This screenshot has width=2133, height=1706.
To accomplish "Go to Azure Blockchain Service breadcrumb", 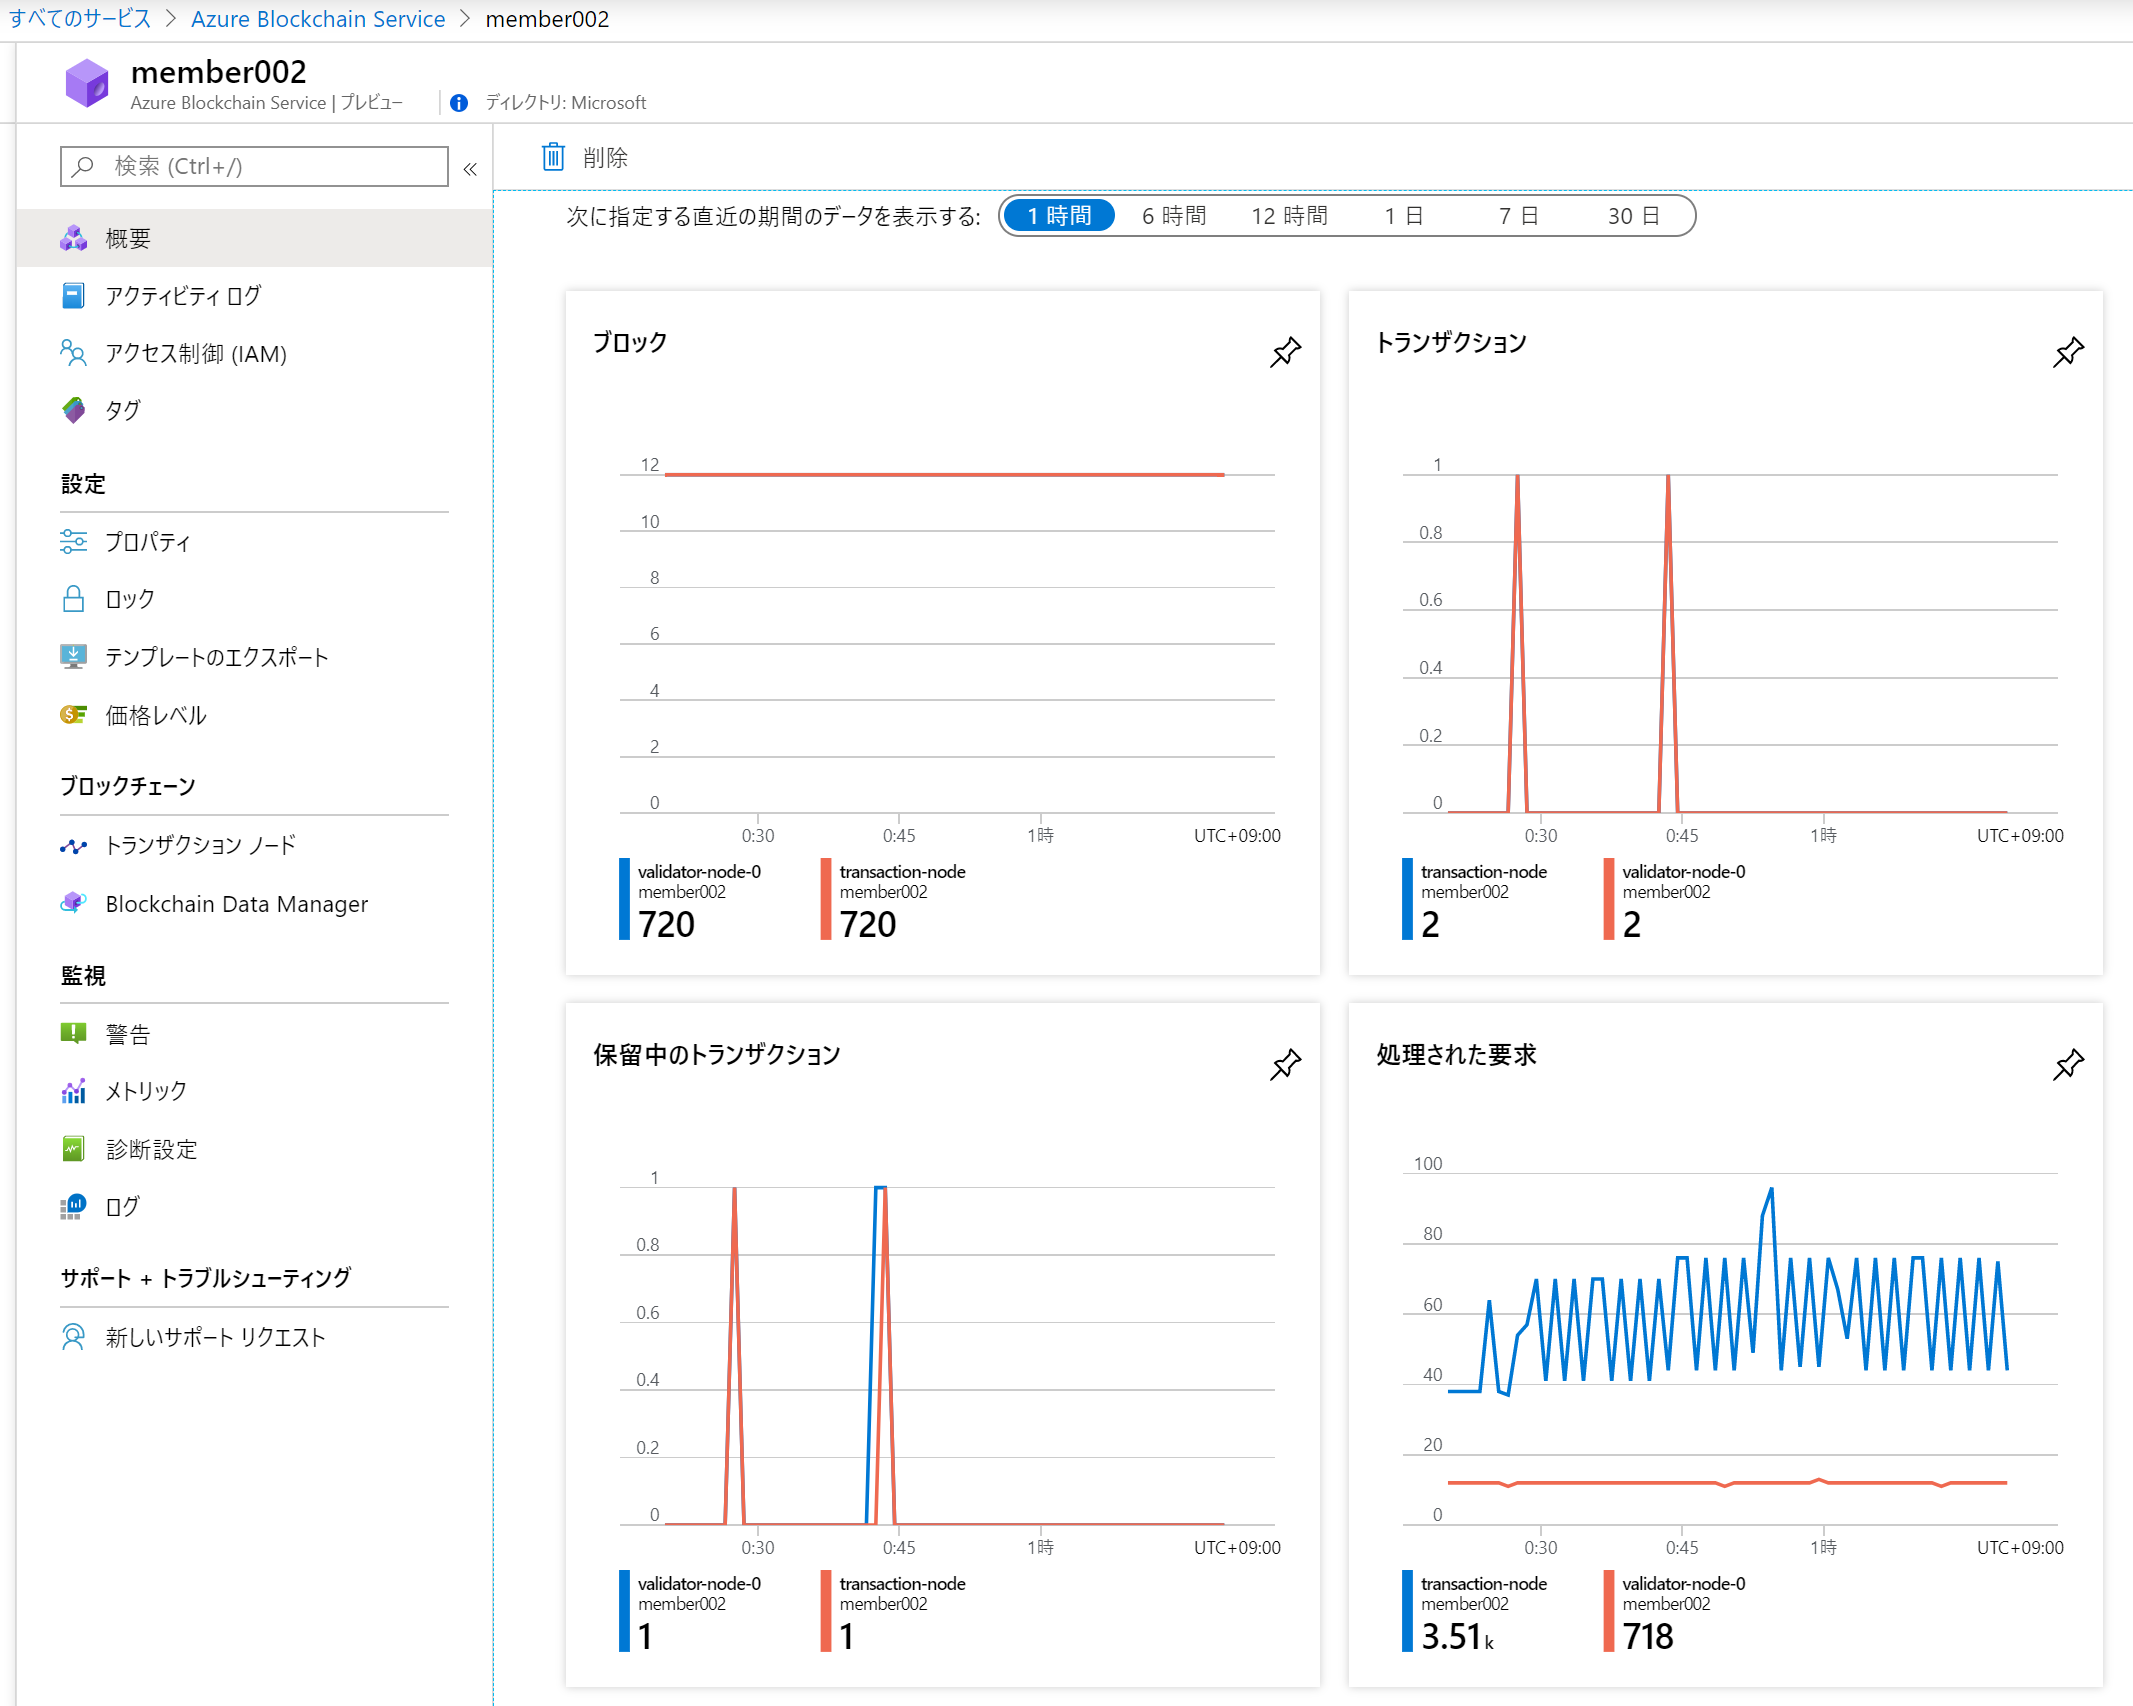I will 318,19.
